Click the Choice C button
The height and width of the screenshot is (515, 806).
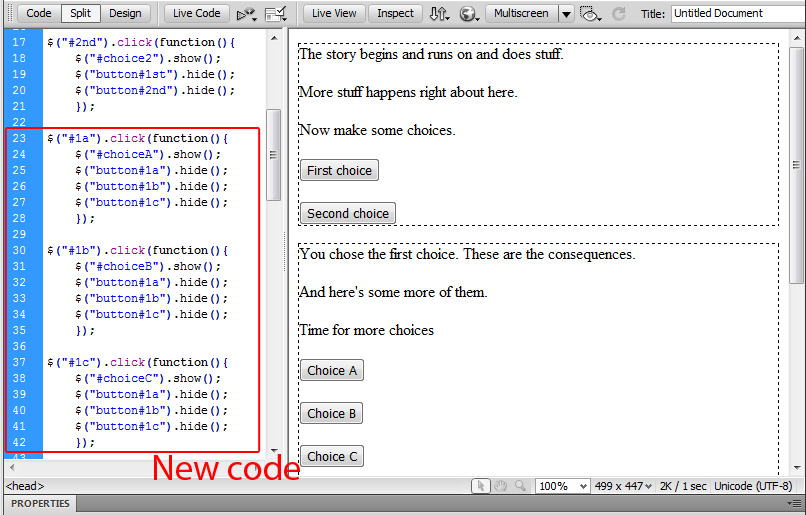tap(332, 456)
